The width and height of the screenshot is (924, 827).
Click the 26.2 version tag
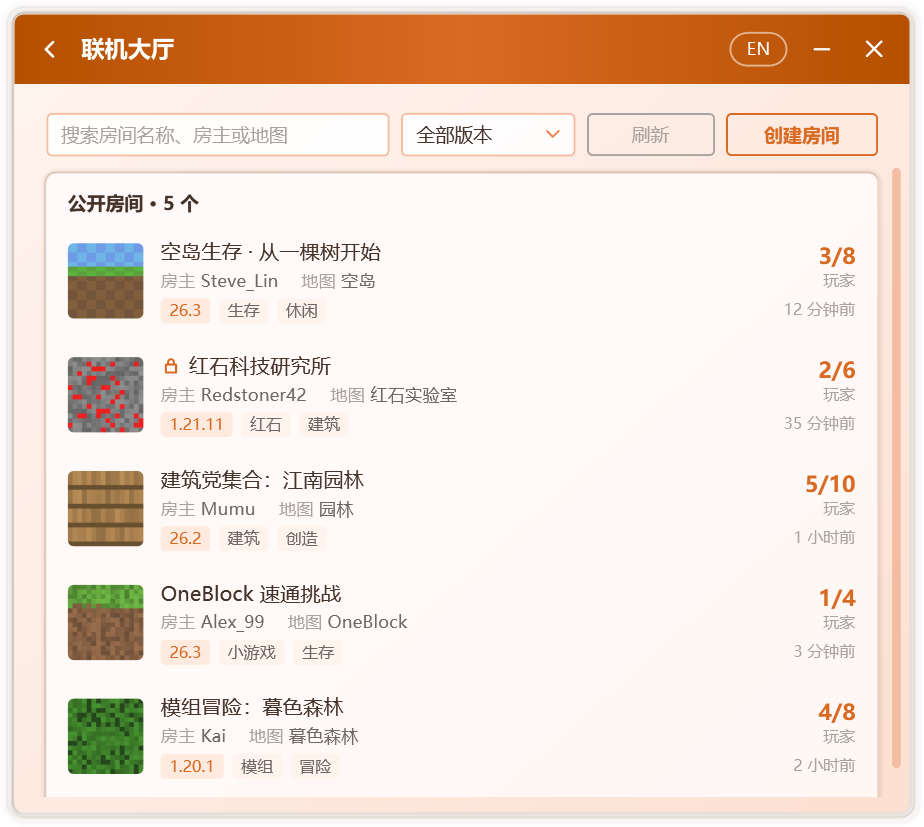pyautogui.click(x=185, y=538)
